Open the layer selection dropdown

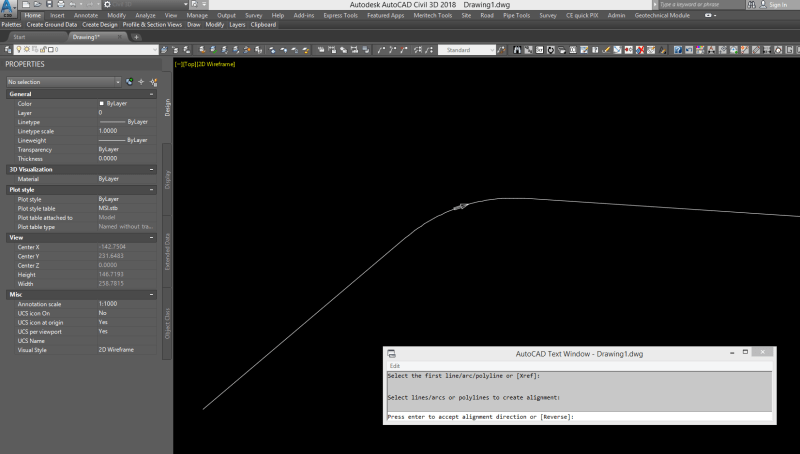coord(155,49)
